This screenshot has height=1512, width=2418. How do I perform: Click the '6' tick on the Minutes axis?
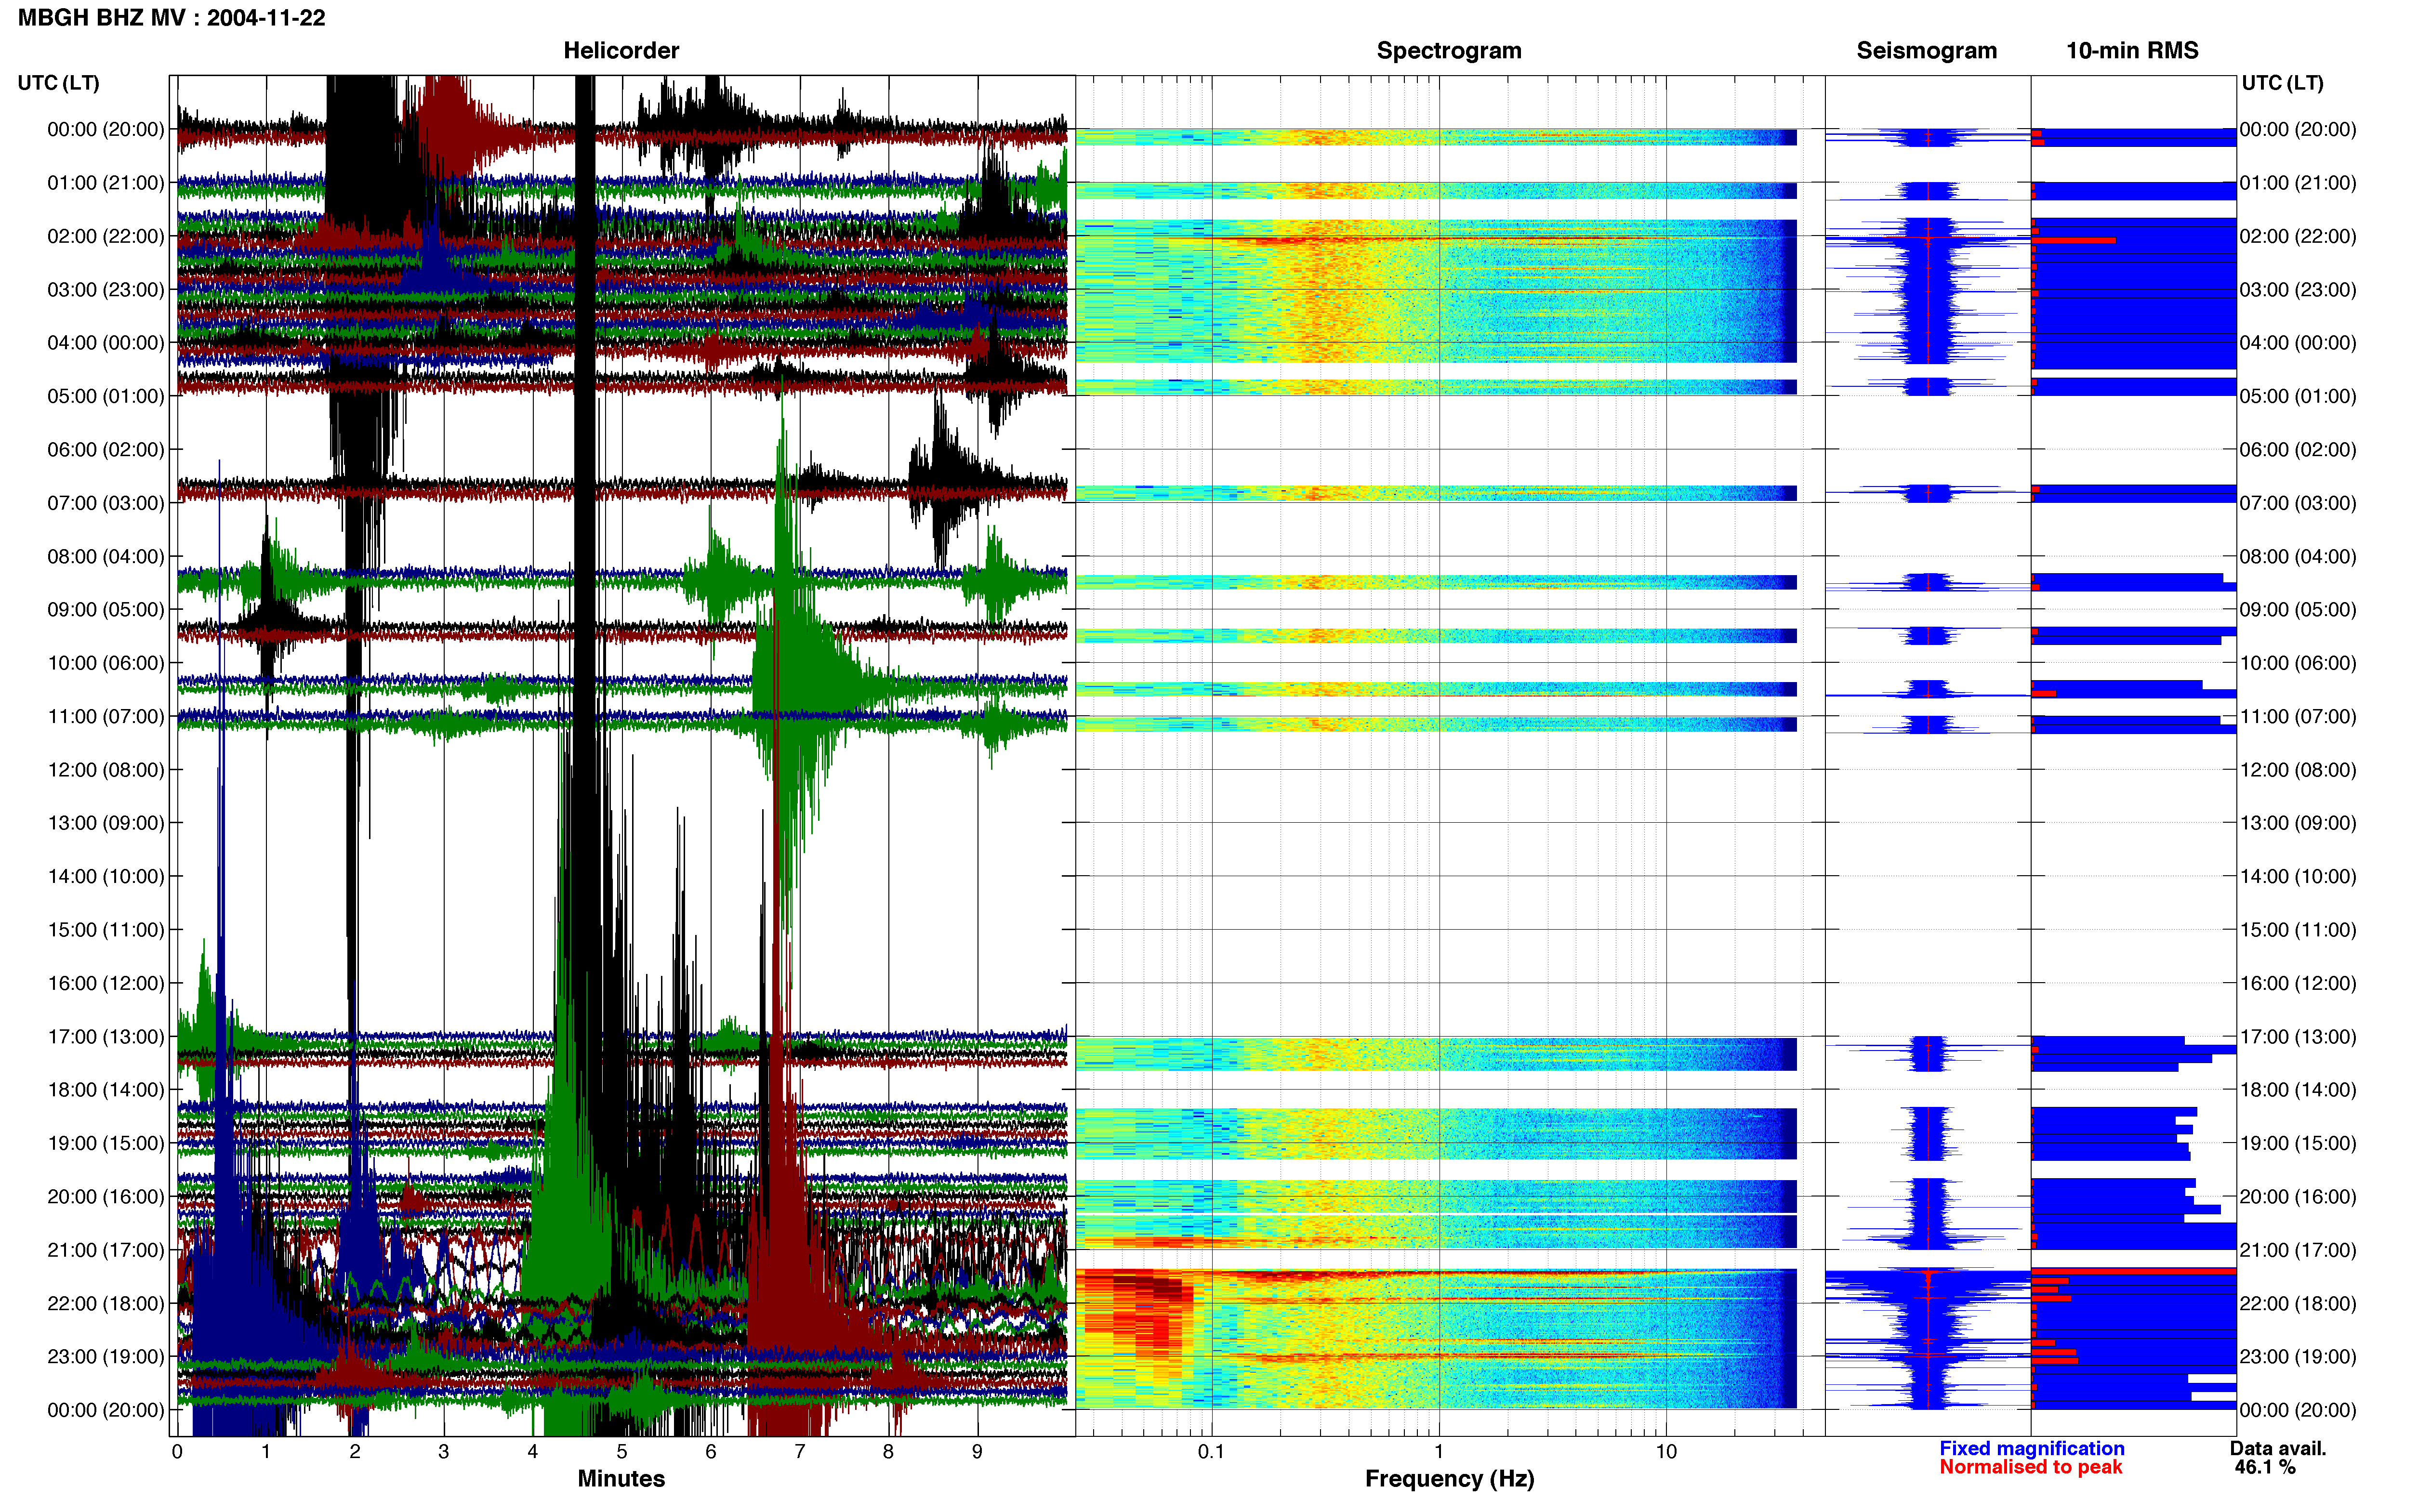coord(711,1452)
